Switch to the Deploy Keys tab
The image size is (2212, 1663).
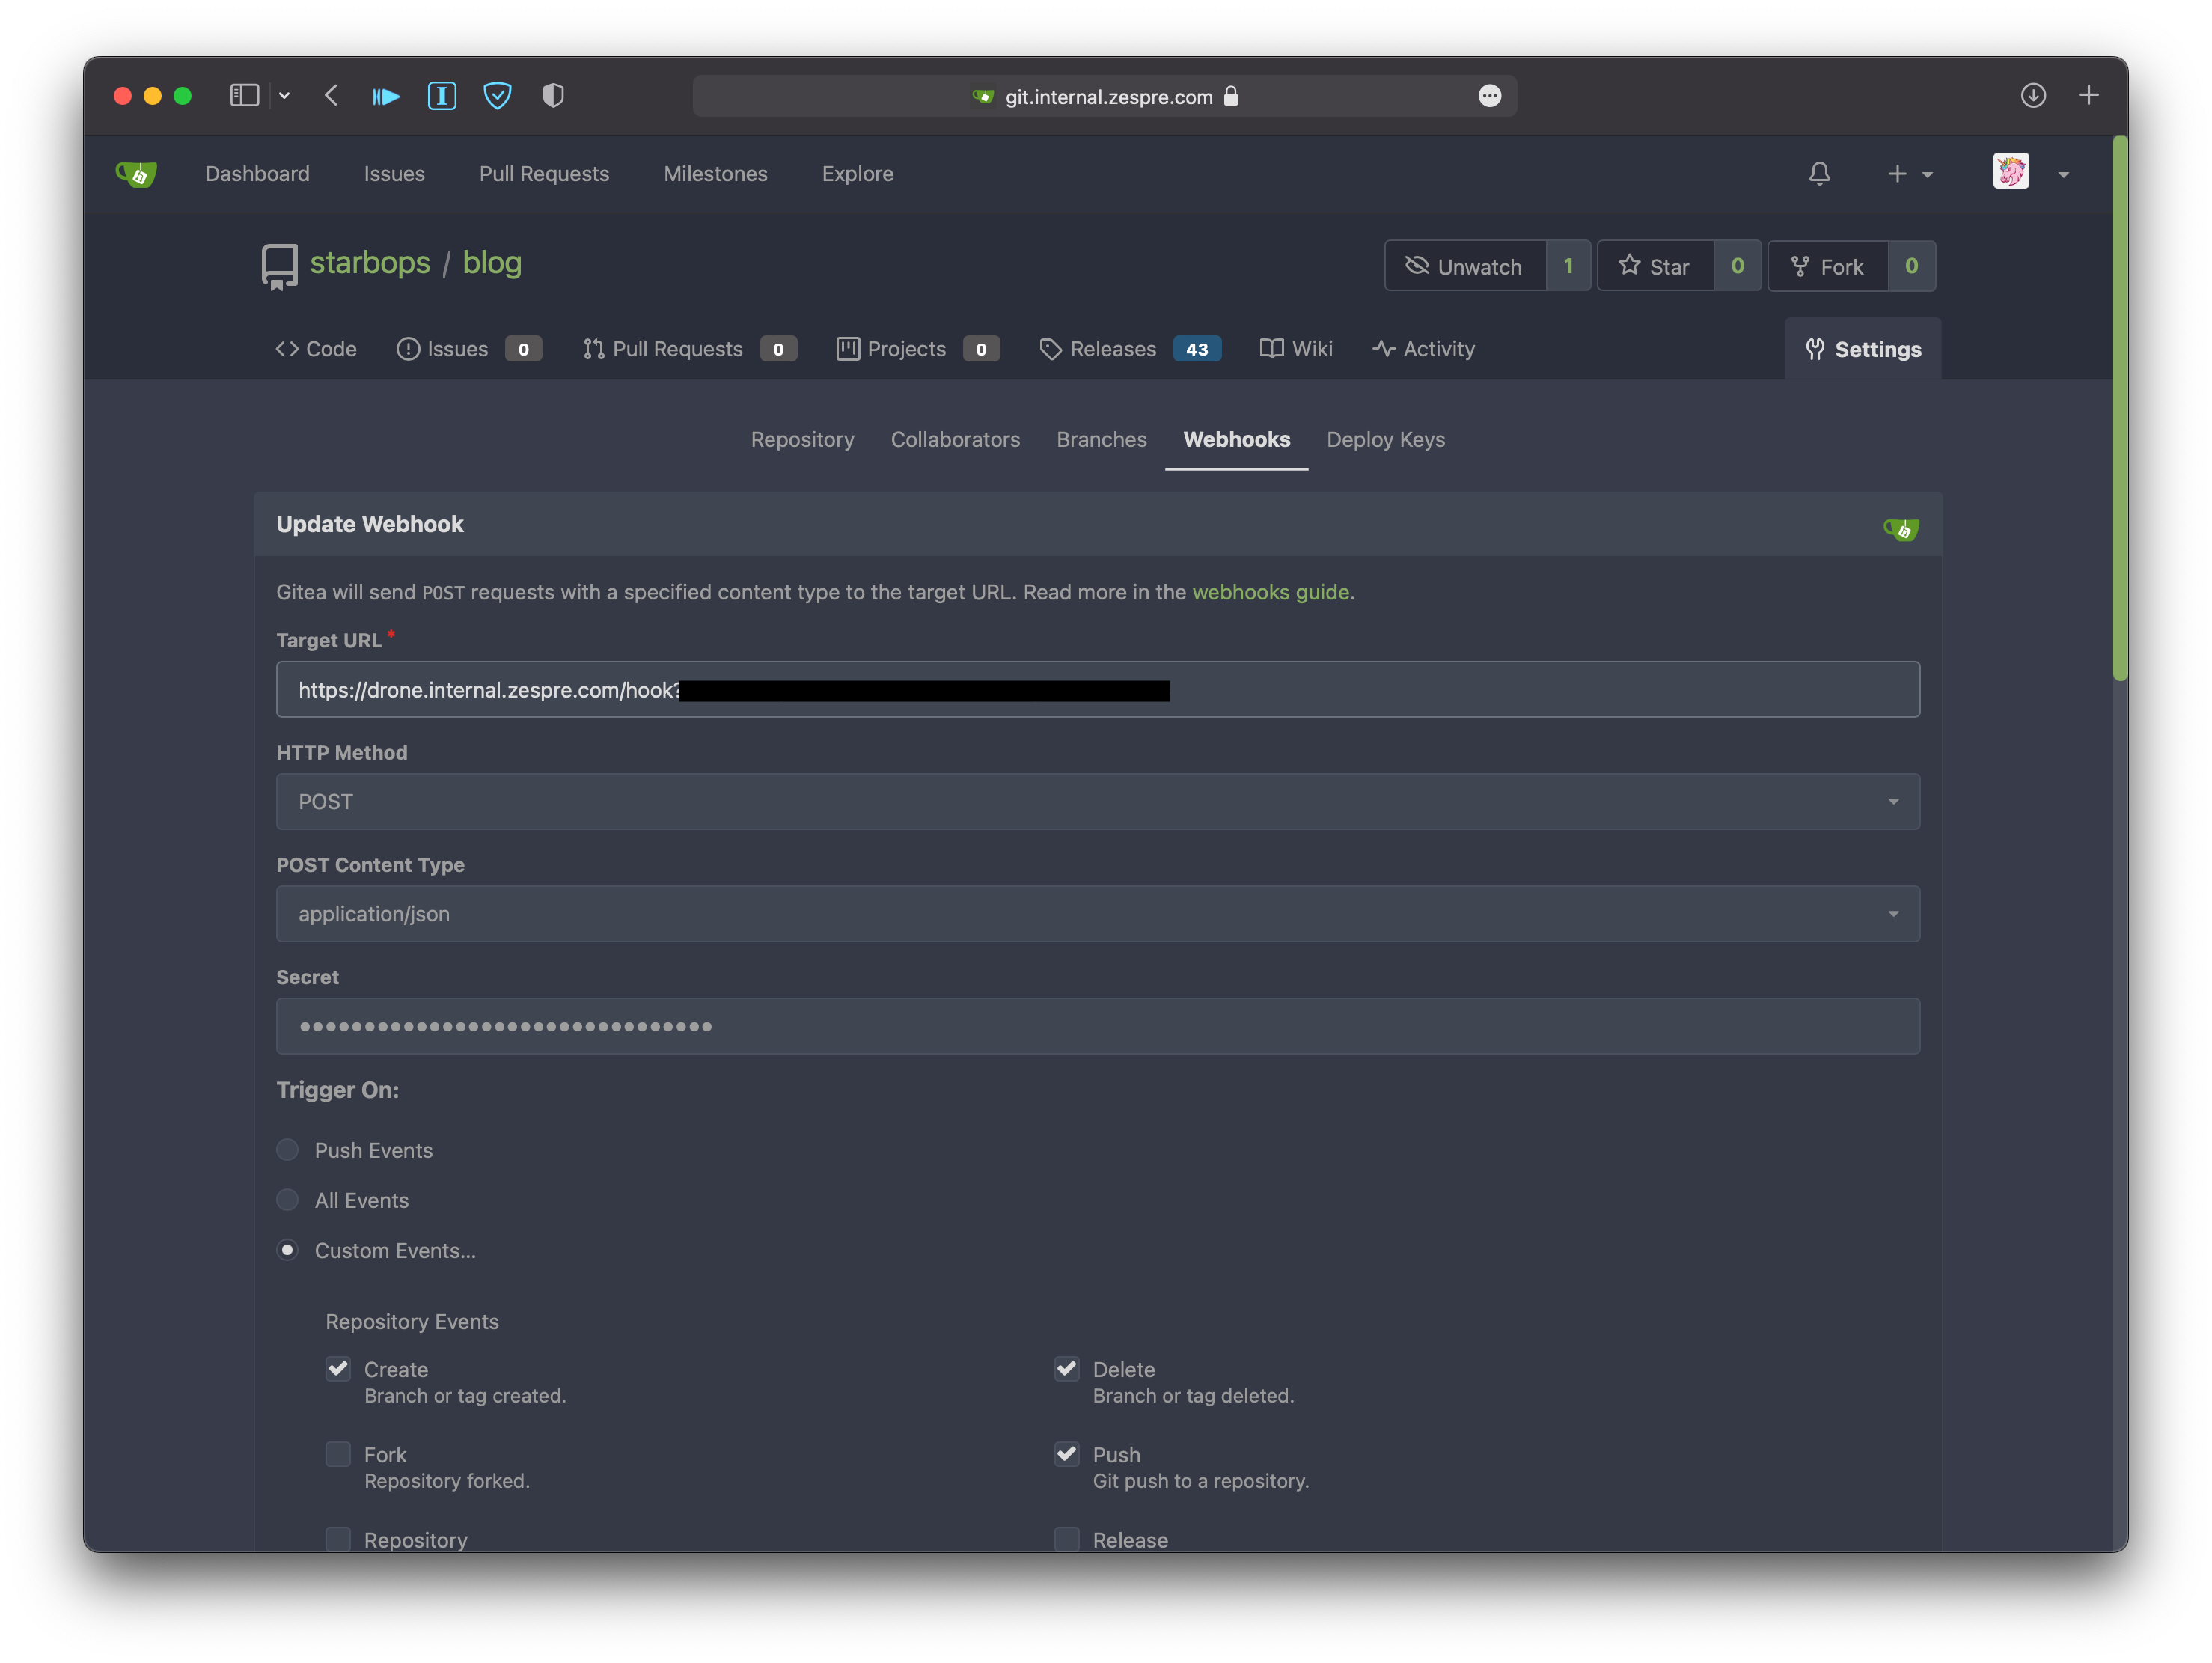tap(1386, 439)
